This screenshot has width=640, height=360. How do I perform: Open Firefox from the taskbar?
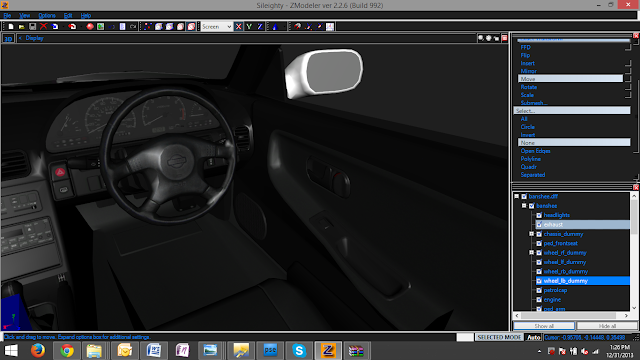coord(38,351)
